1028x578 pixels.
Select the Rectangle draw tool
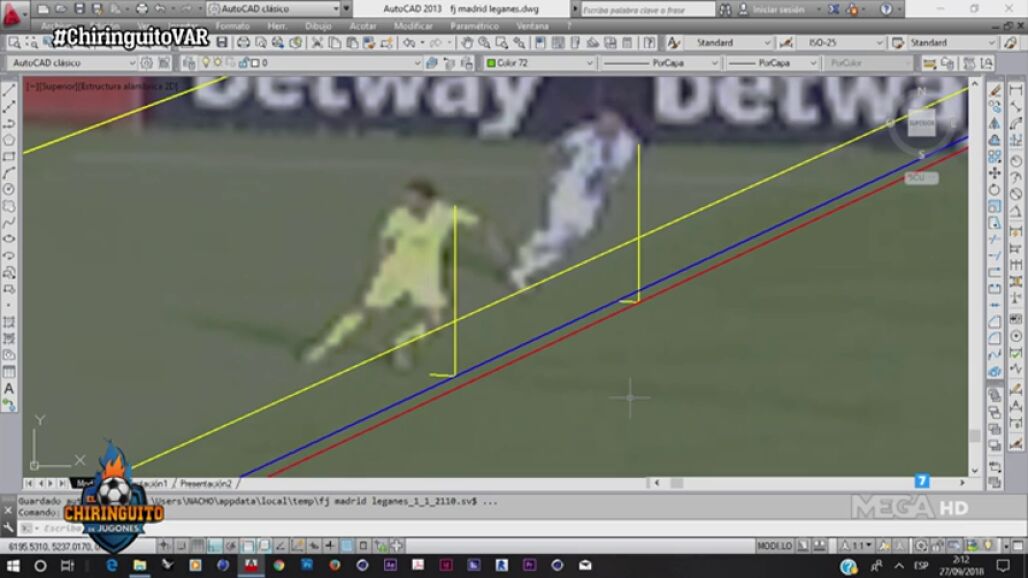pyautogui.click(x=9, y=156)
